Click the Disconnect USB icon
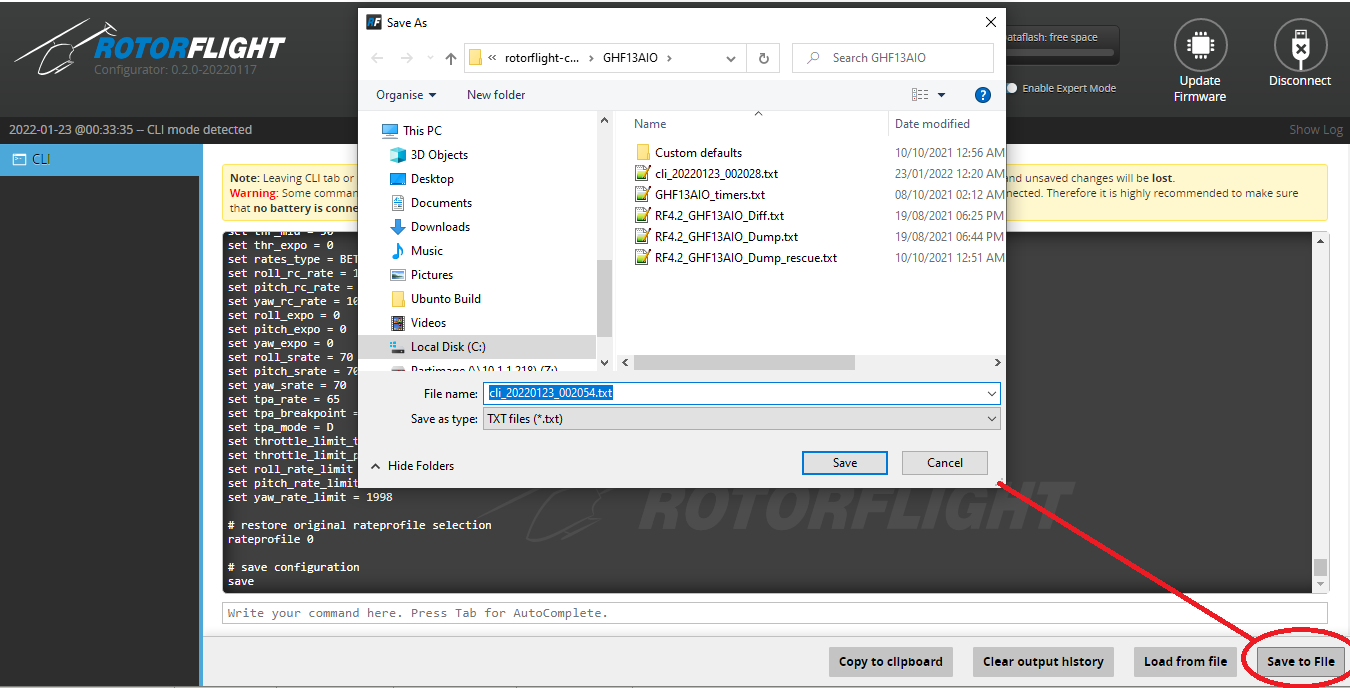Screen dimensions: 1350x688 click(1299, 46)
